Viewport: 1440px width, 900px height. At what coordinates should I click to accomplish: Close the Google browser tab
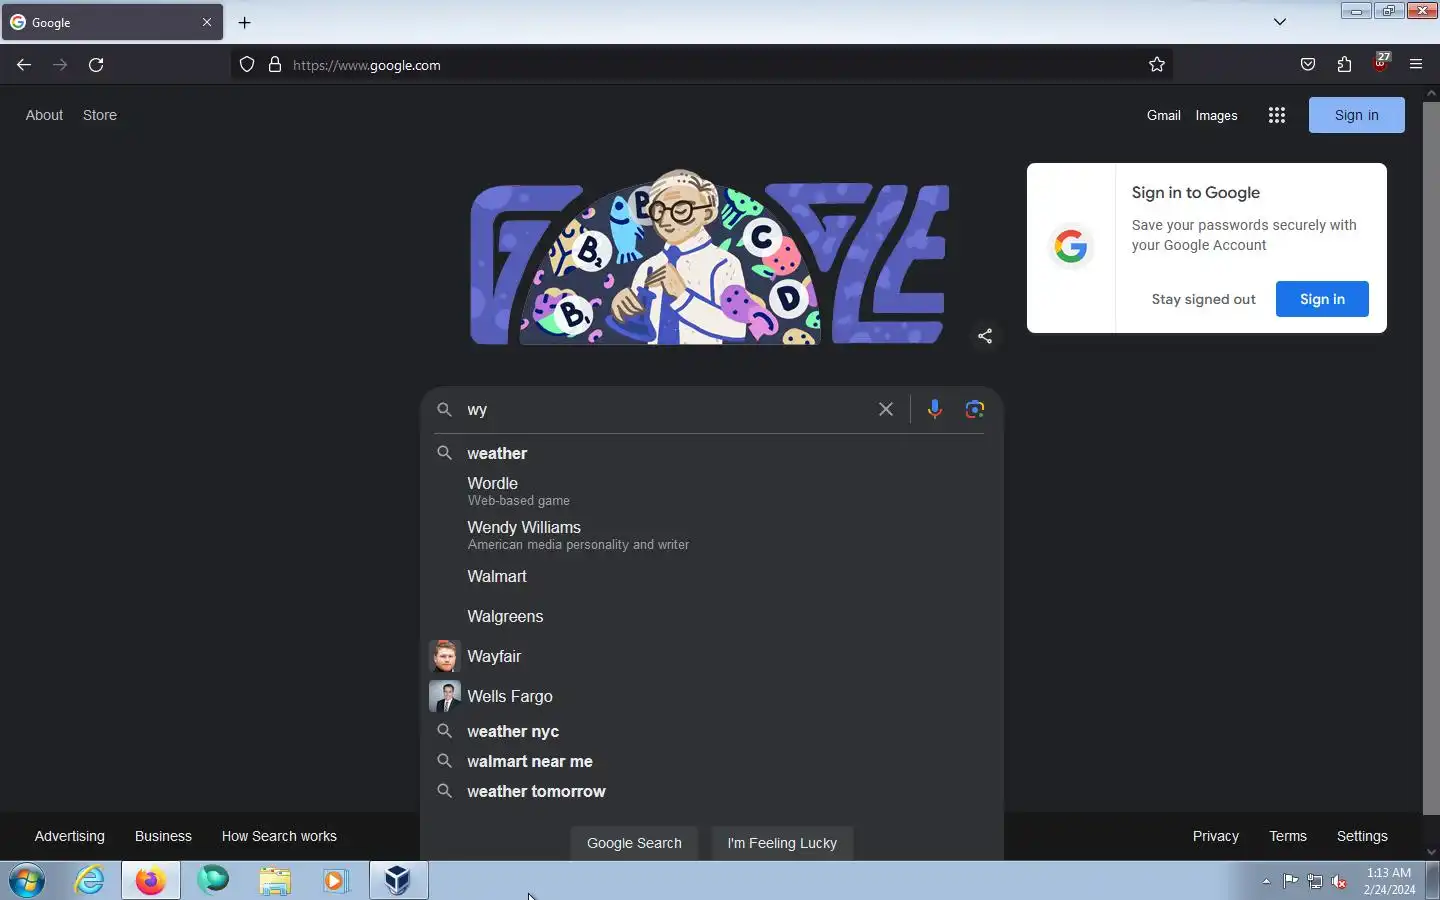pyautogui.click(x=207, y=22)
